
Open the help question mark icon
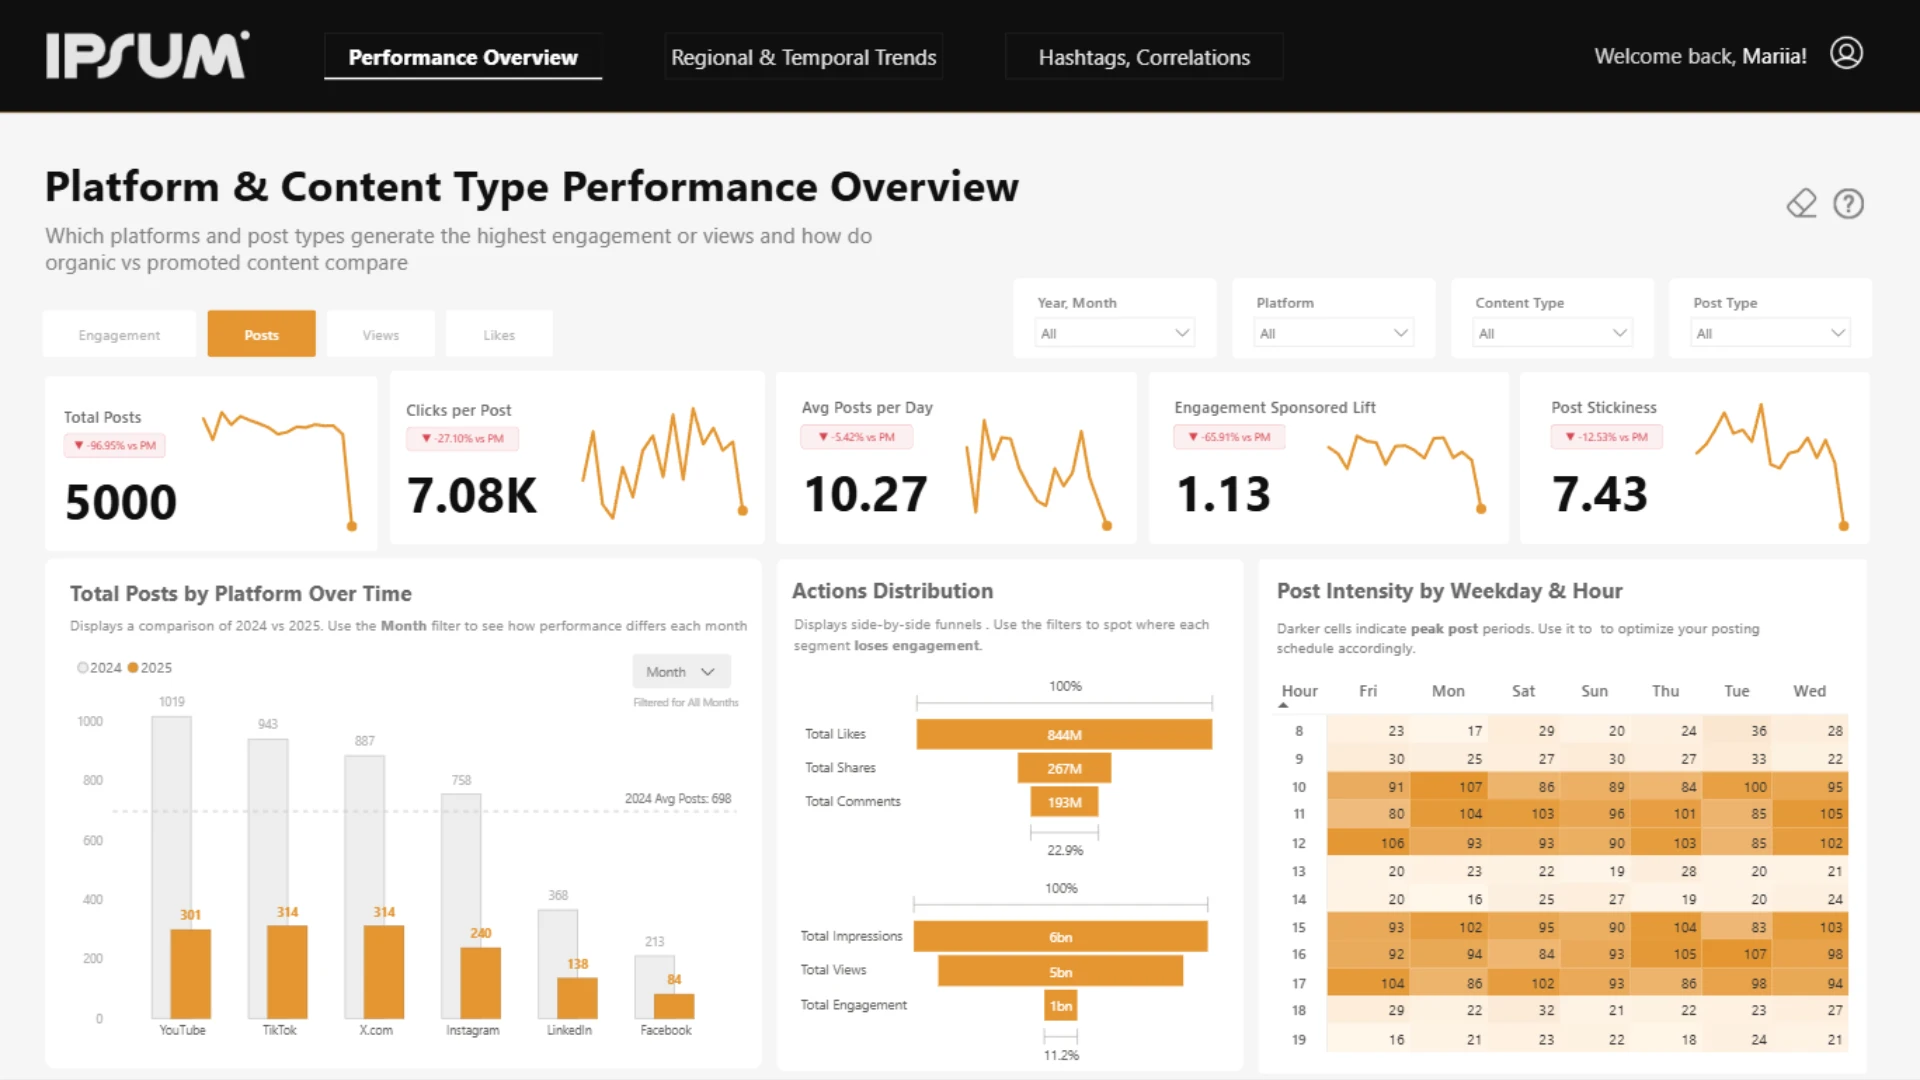pos(1848,204)
